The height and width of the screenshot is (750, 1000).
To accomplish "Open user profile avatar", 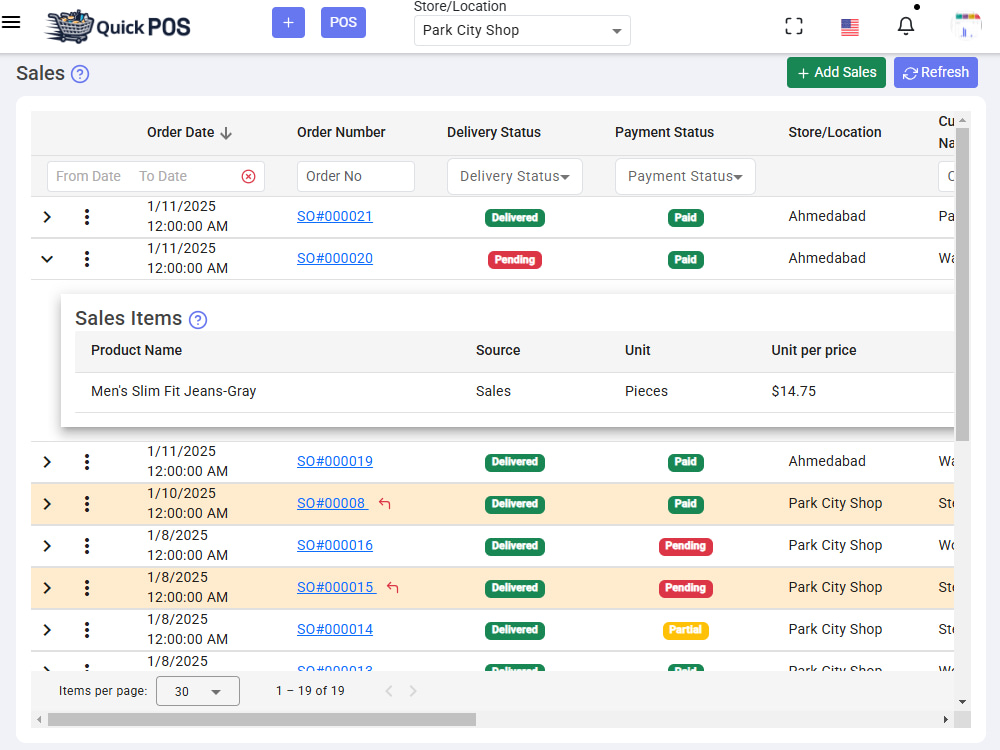I will 966,26.
